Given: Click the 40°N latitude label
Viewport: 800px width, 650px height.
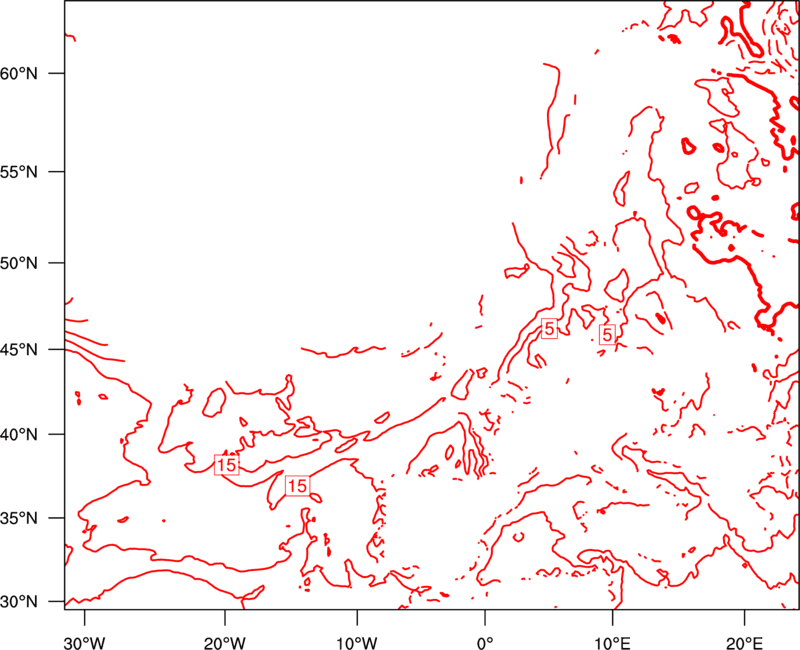Looking at the screenshot, I should click(19, 435).
